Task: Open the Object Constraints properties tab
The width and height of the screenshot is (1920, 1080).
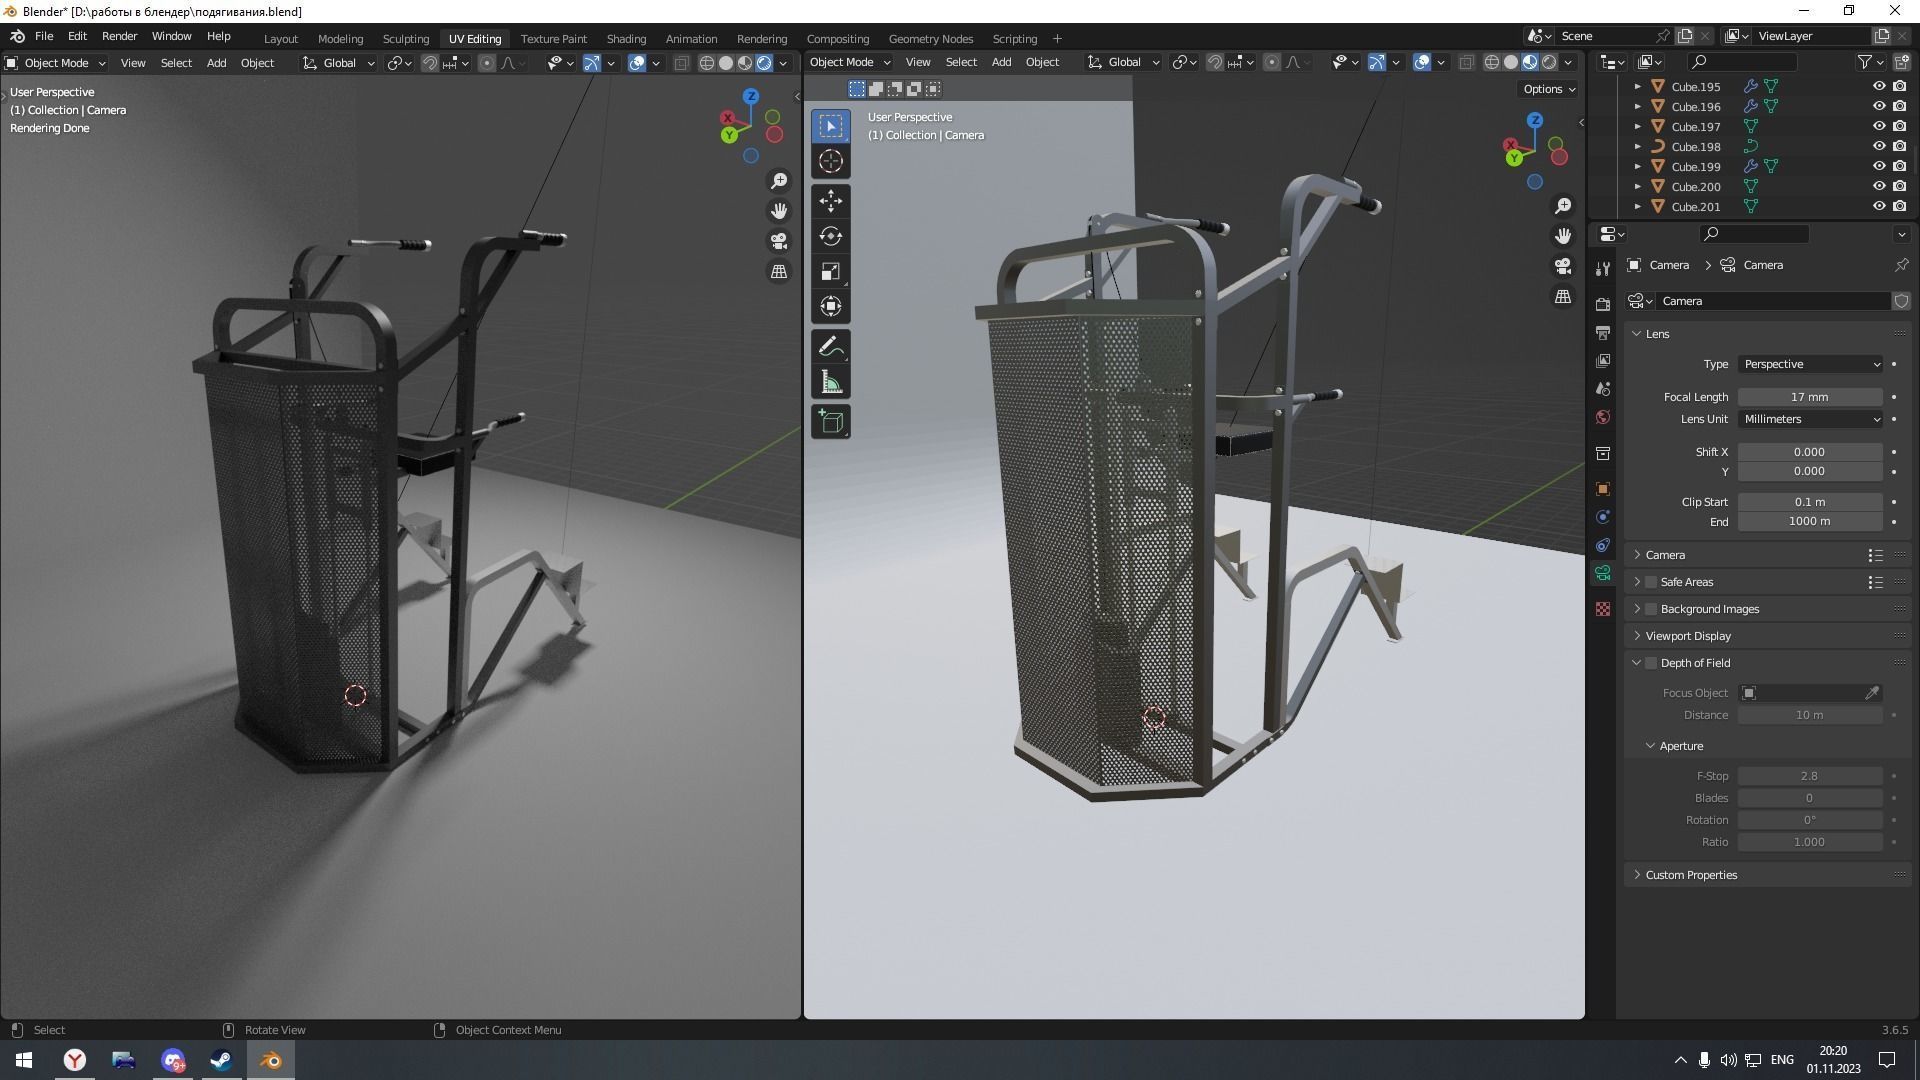Action: pyautogui.click(x=1603, y=545)
